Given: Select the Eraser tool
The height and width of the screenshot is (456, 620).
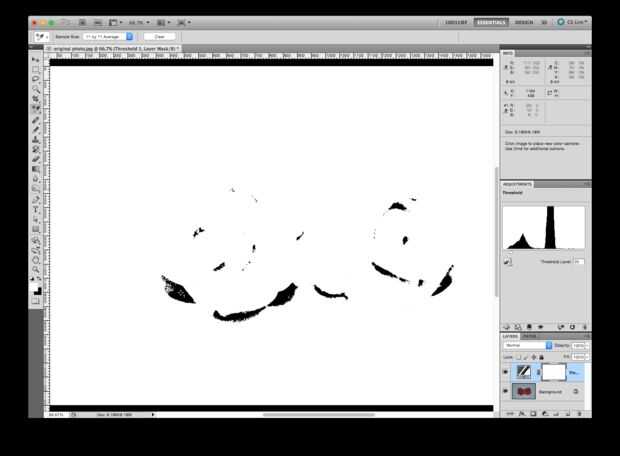Looking at the screenshot, I should (36, 159).
